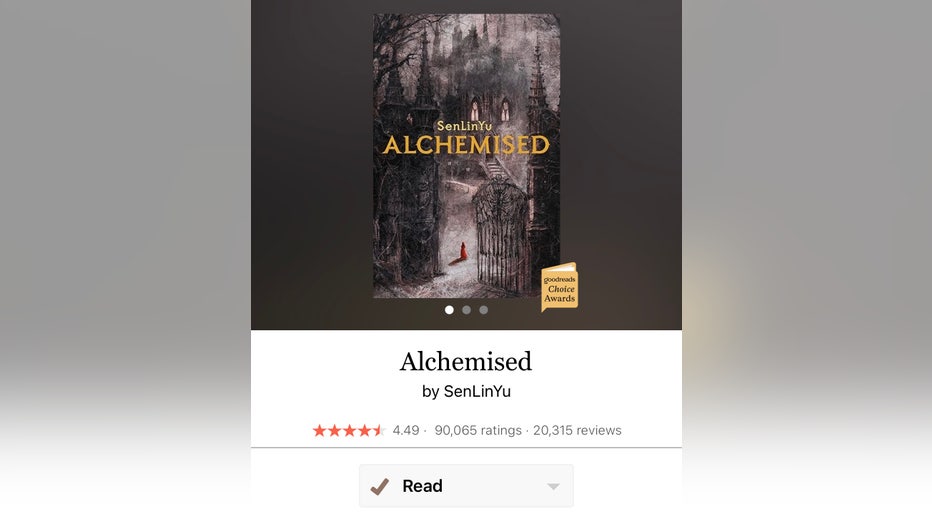Click the half-filled fifth rating star
This screenshot has height=524, width=932.
pyautogui.click(x=379, y=430)
